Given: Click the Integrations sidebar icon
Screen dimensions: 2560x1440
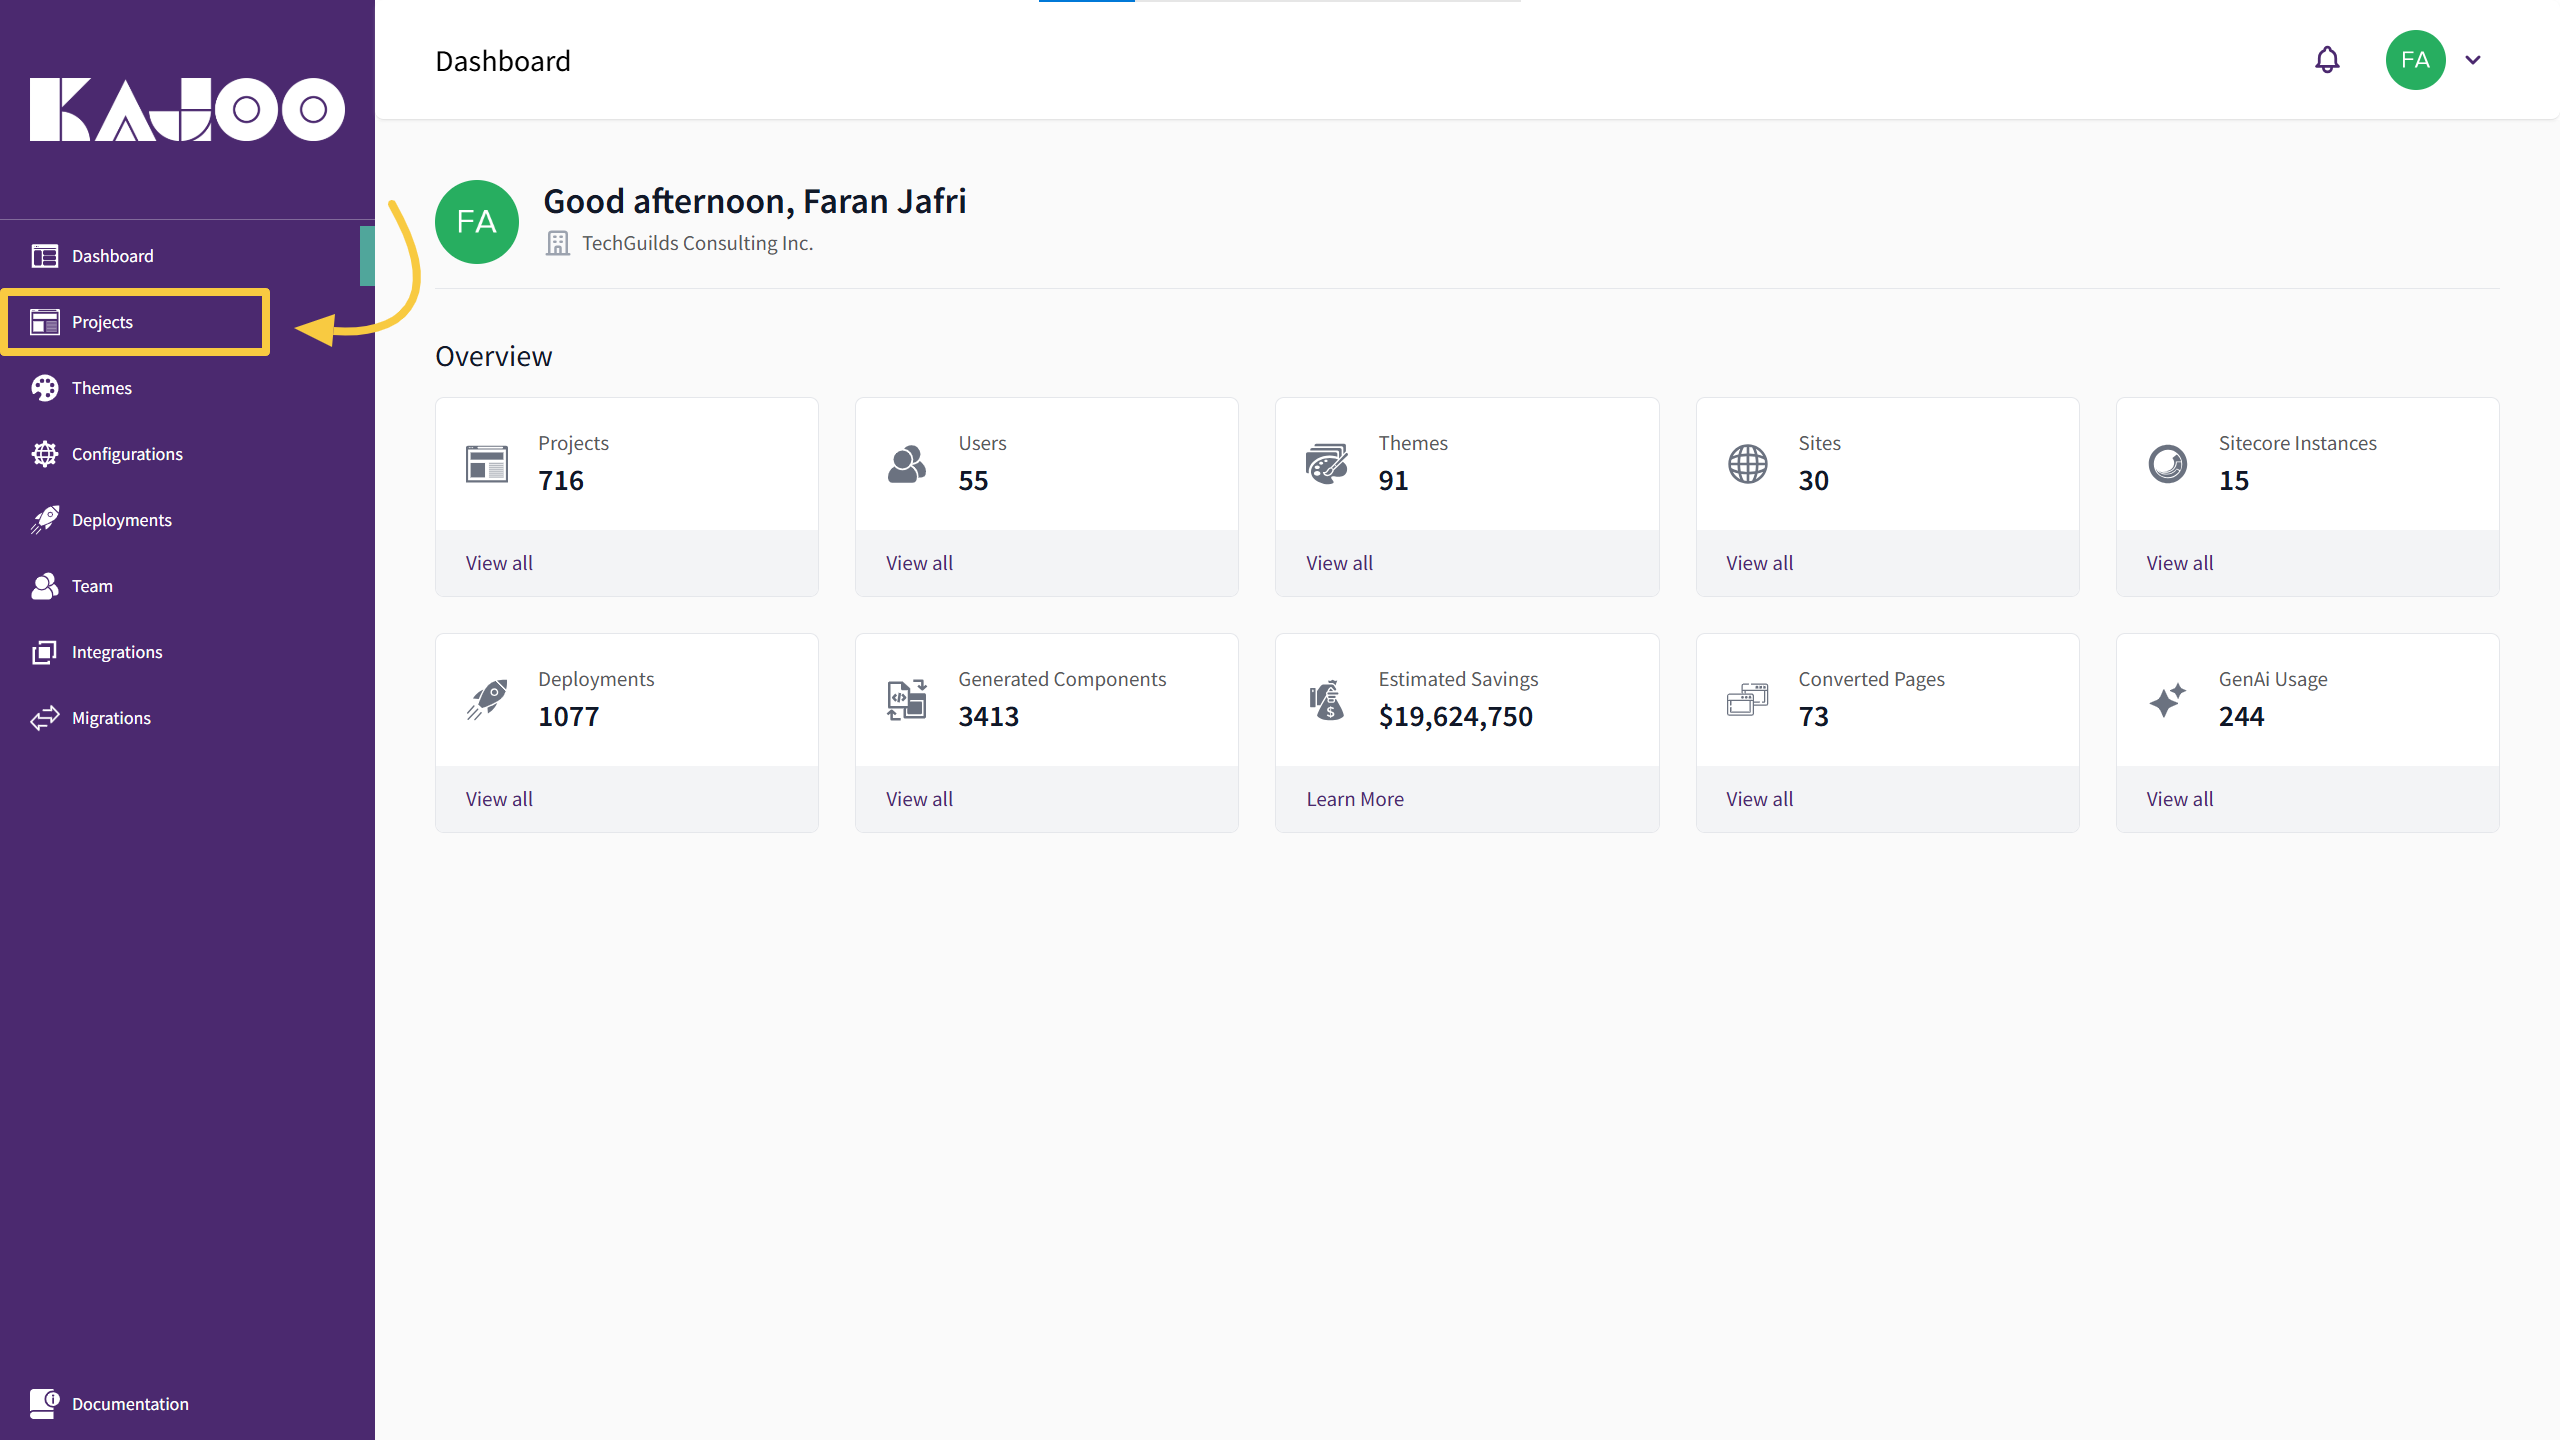Looking at the screenshot, I should point(45,652).
